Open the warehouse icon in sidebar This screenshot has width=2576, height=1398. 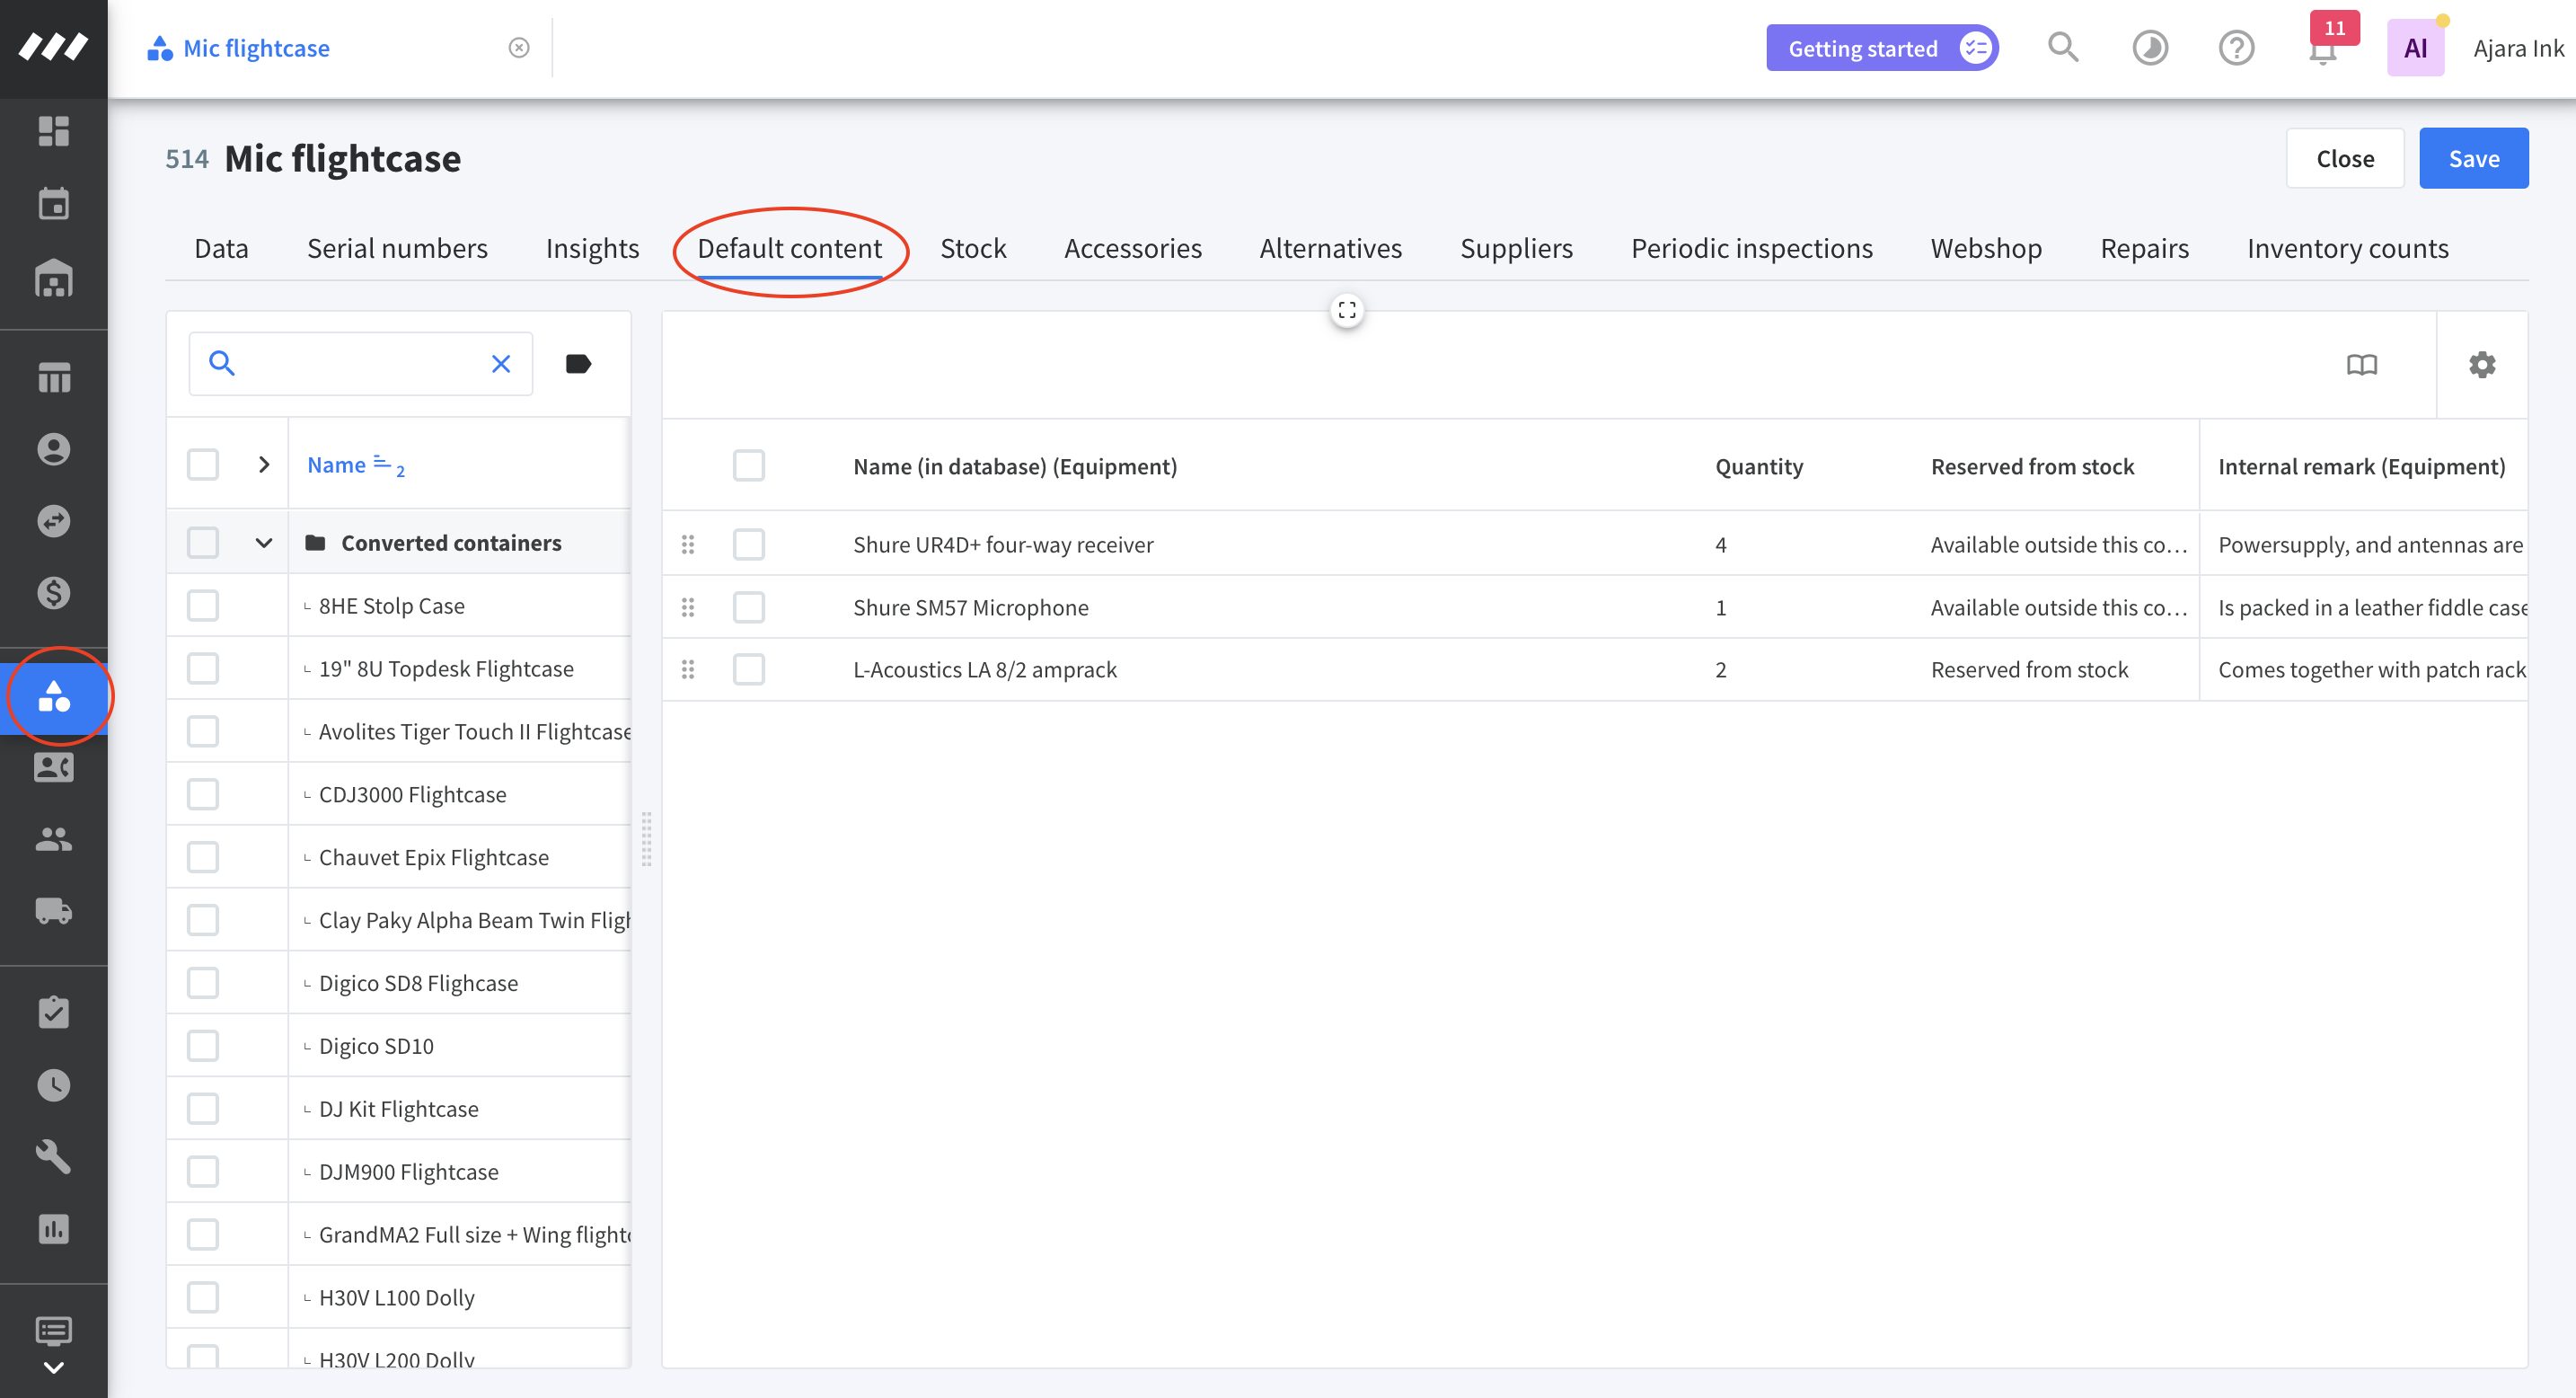click(x=54, y=278)
